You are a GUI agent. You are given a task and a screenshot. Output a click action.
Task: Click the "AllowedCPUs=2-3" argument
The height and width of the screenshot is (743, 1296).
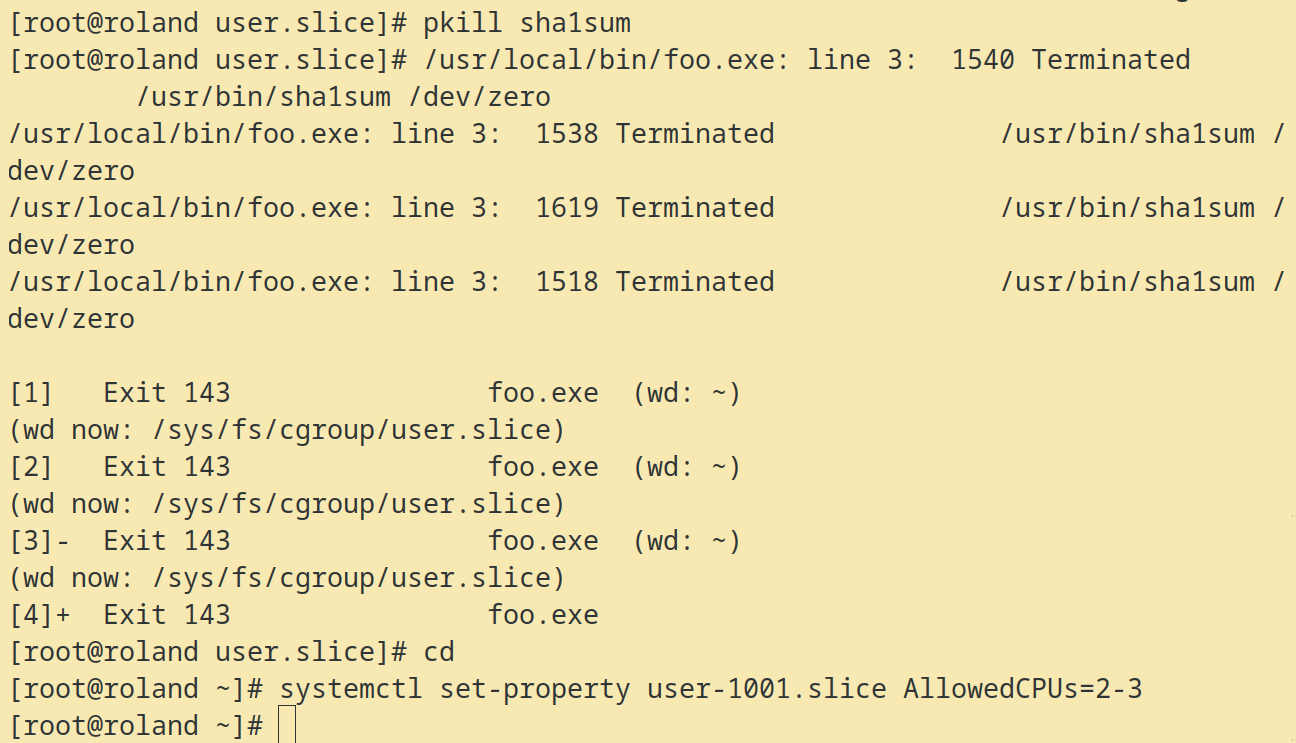1022,689
